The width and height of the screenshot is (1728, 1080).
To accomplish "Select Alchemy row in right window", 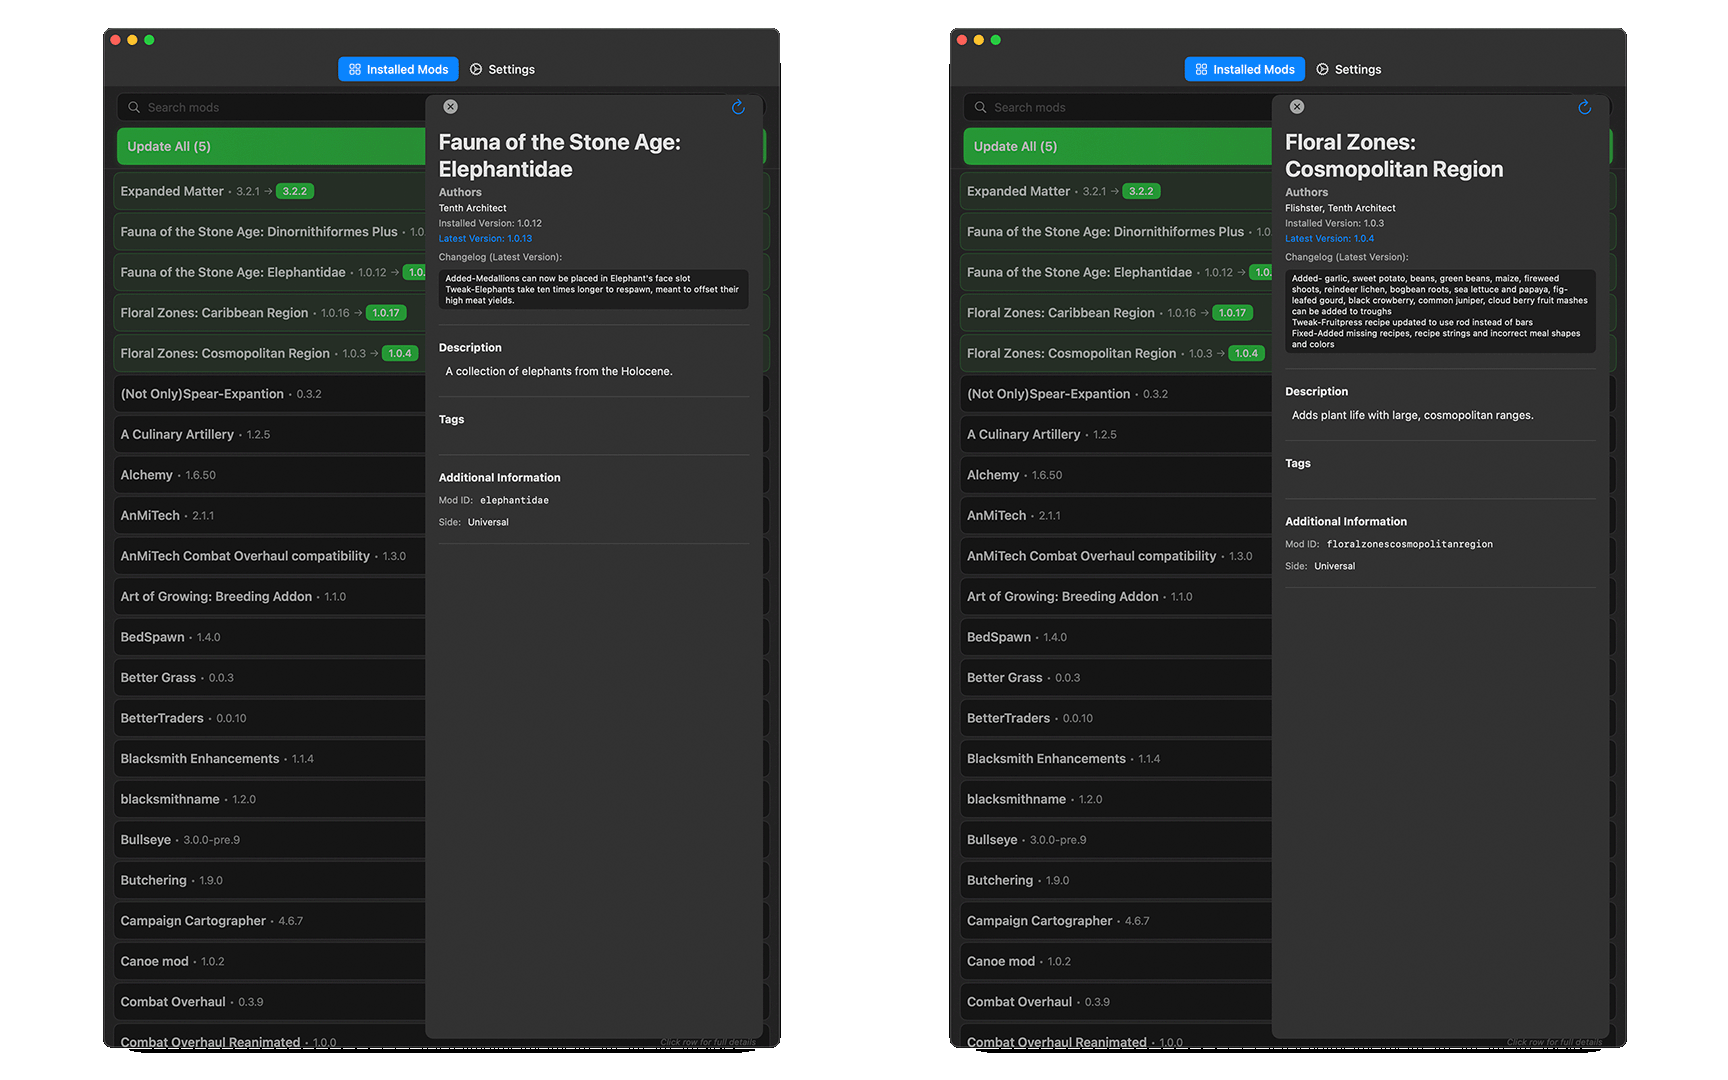I will (1116, 475).
